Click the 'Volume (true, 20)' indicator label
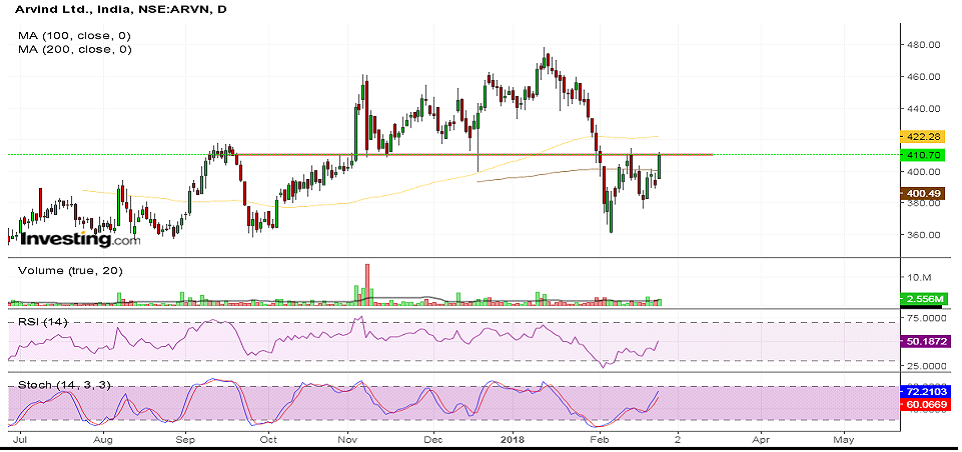962x452 pixels. click(x=70, y=270)
